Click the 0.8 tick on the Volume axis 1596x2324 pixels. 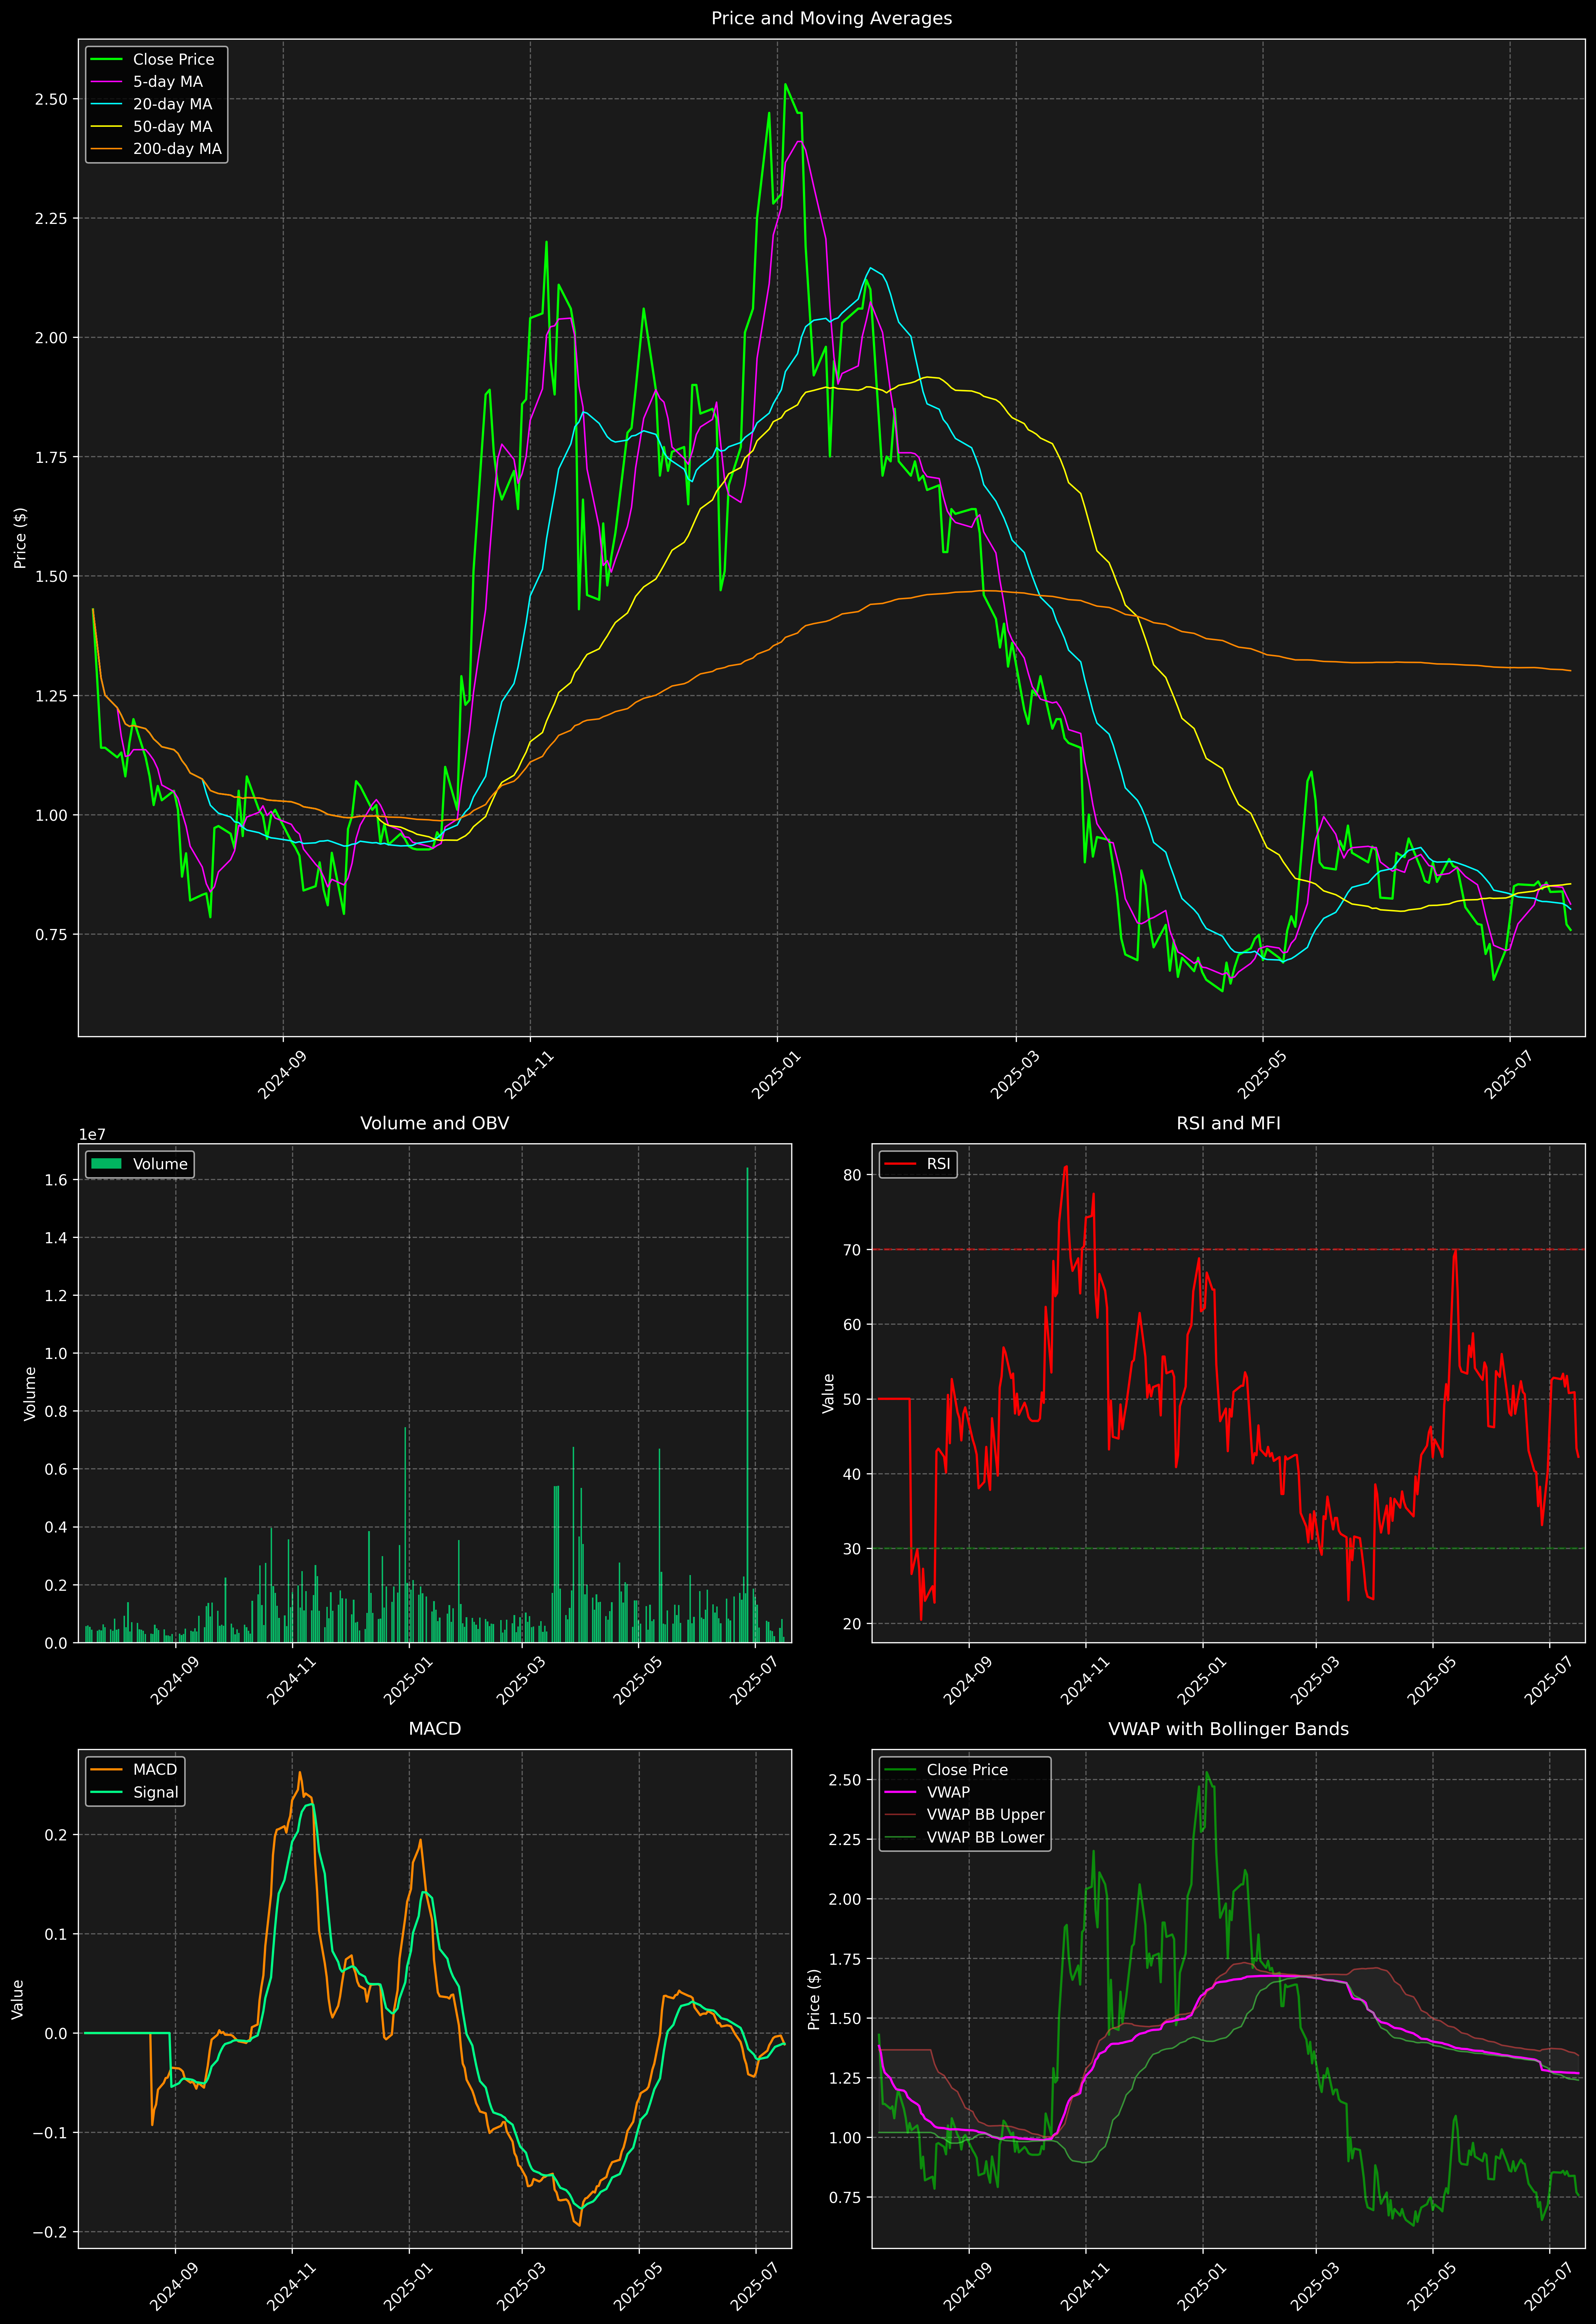click(56, 1412)
